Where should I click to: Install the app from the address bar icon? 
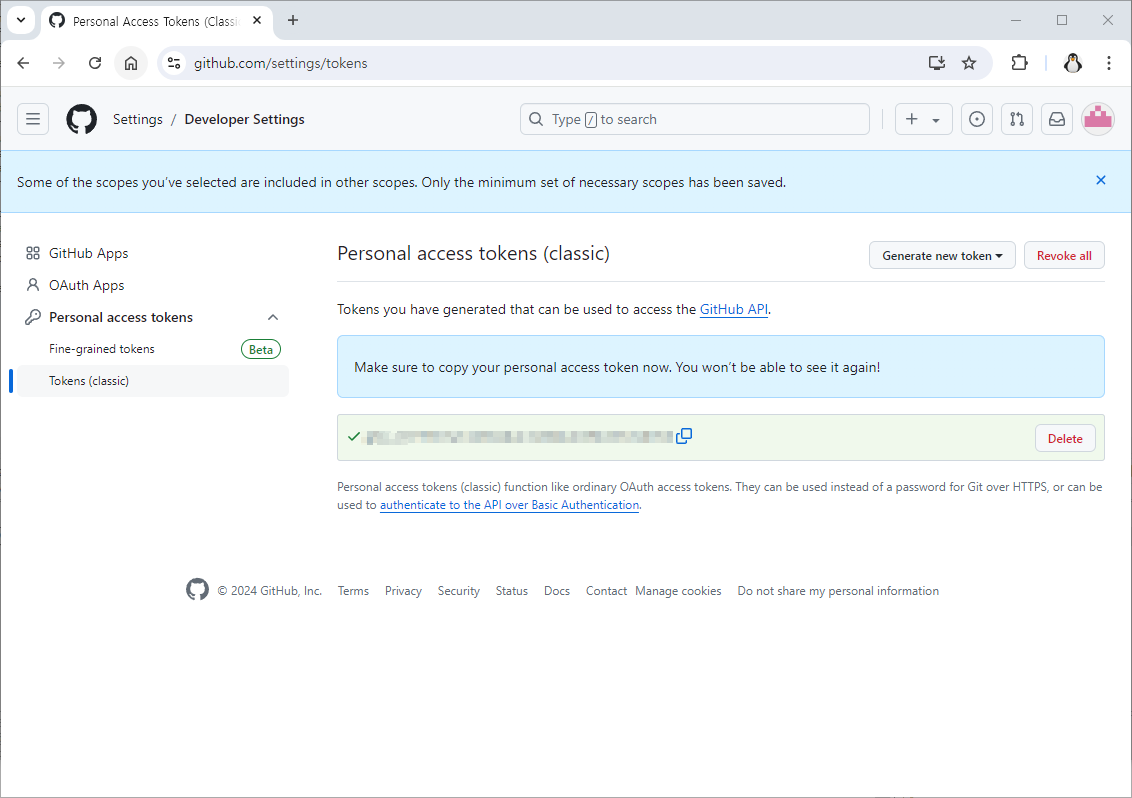click(x=936, y=63)
